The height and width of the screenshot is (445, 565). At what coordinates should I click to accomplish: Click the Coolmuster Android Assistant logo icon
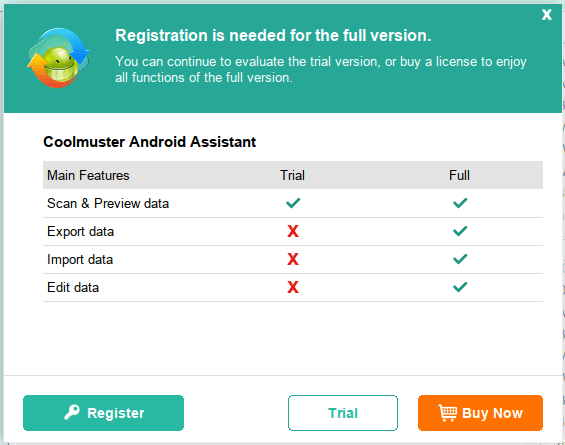pyautogui.click(x=58, y=58)
